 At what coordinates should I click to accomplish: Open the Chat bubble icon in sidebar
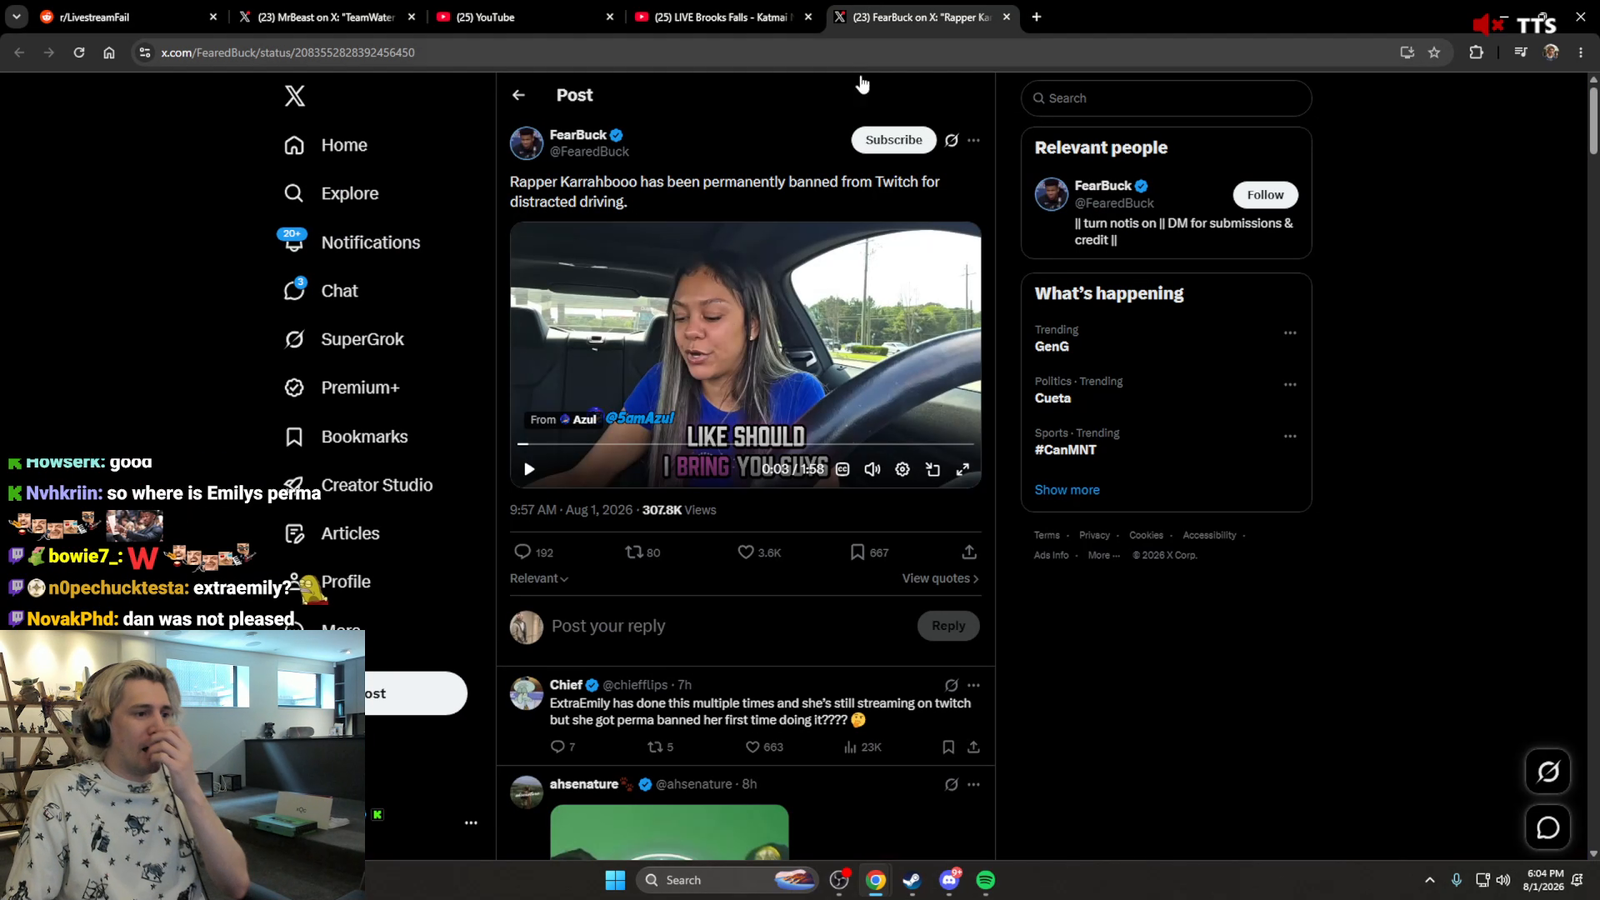[294, 291]
